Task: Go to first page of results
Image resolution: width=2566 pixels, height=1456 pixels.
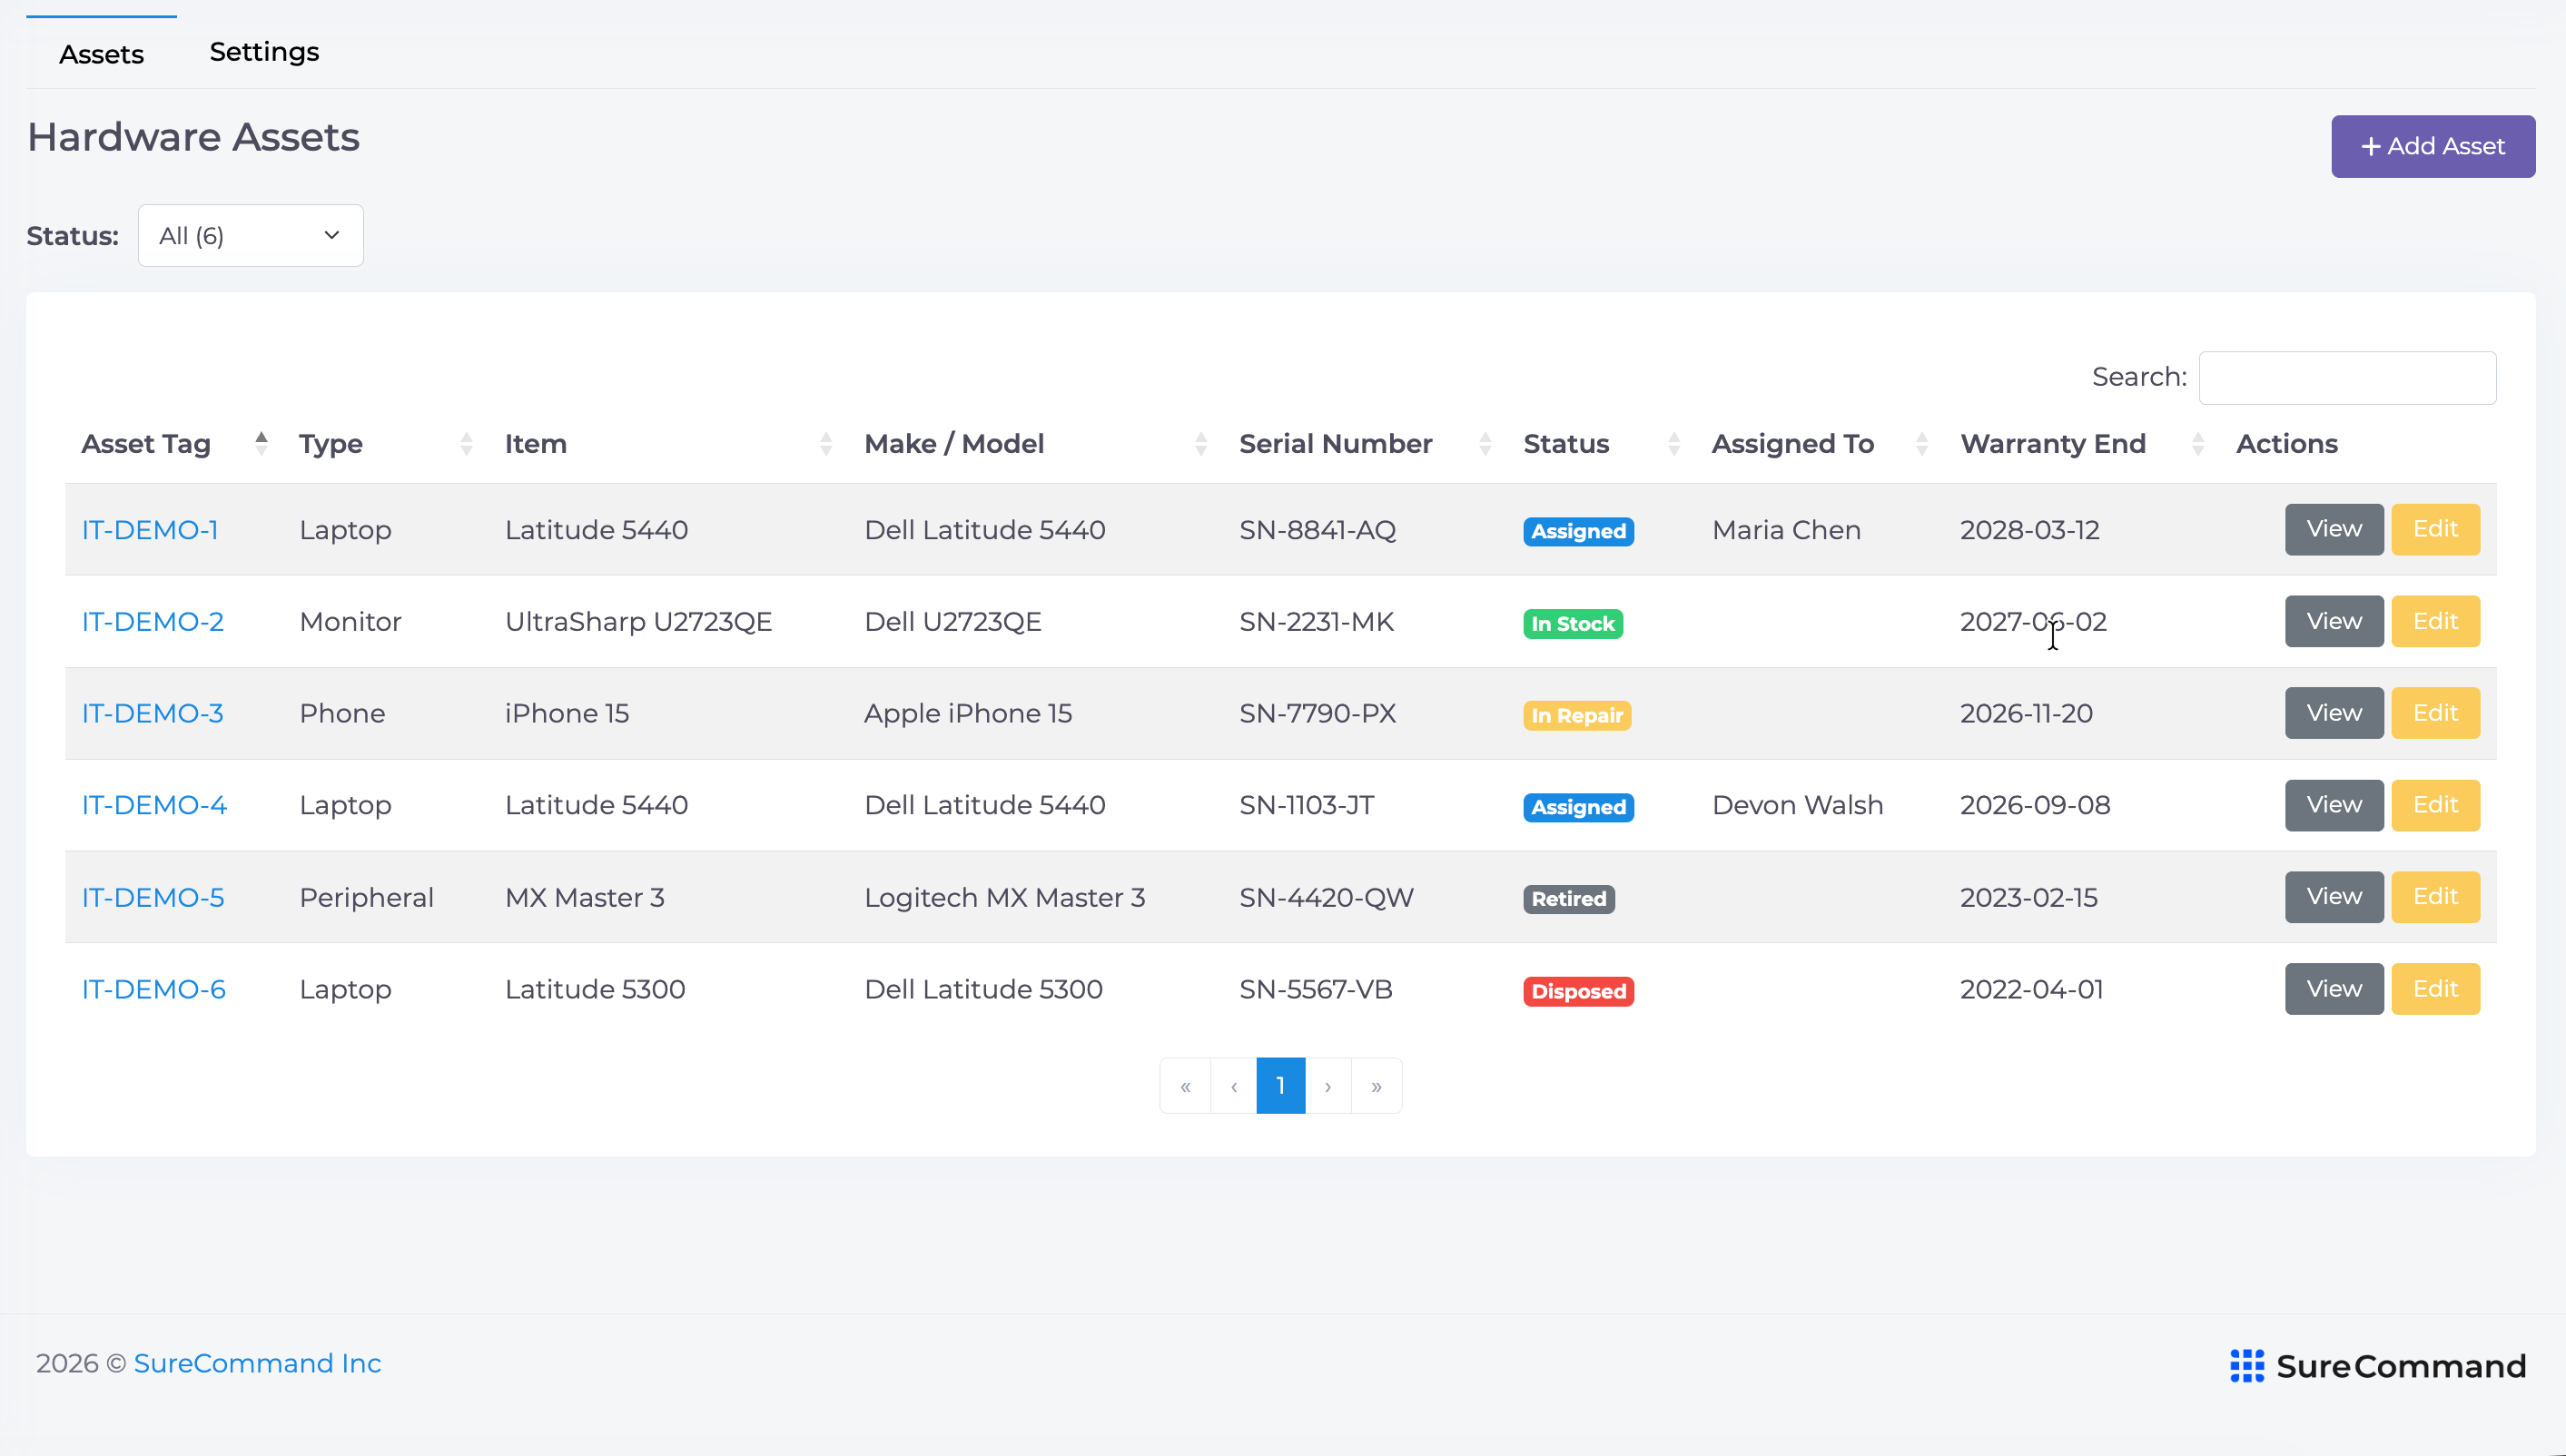Action: (x=1185, y=1086)
